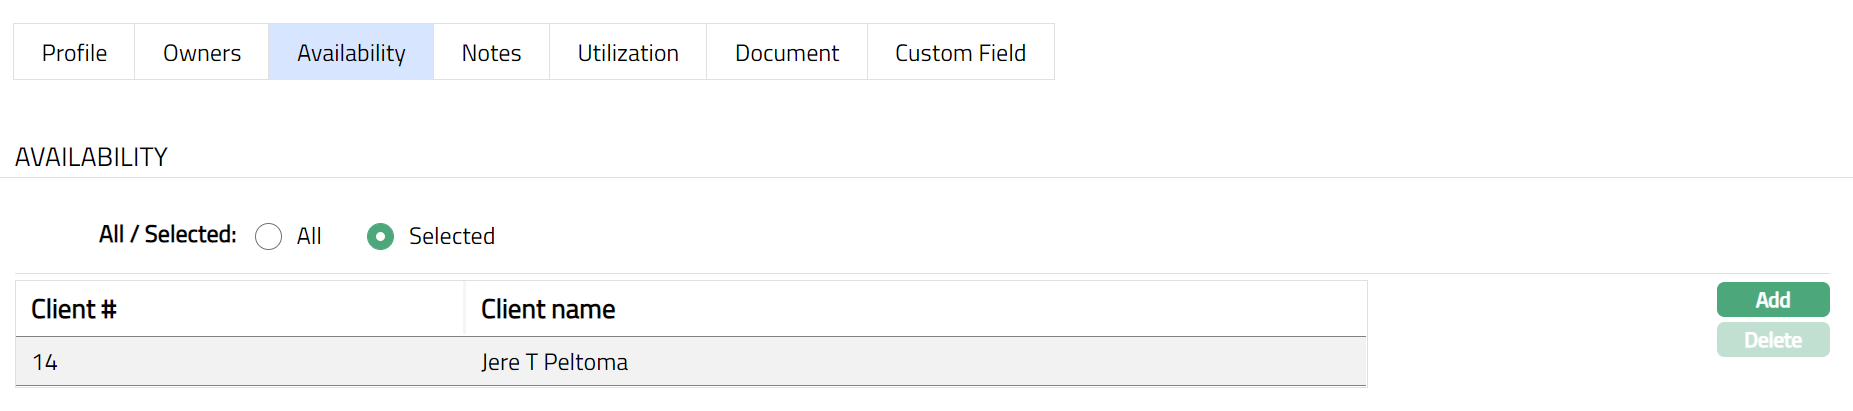Open the Custom Field tab

pyautogui.click(x=960, y=53)
